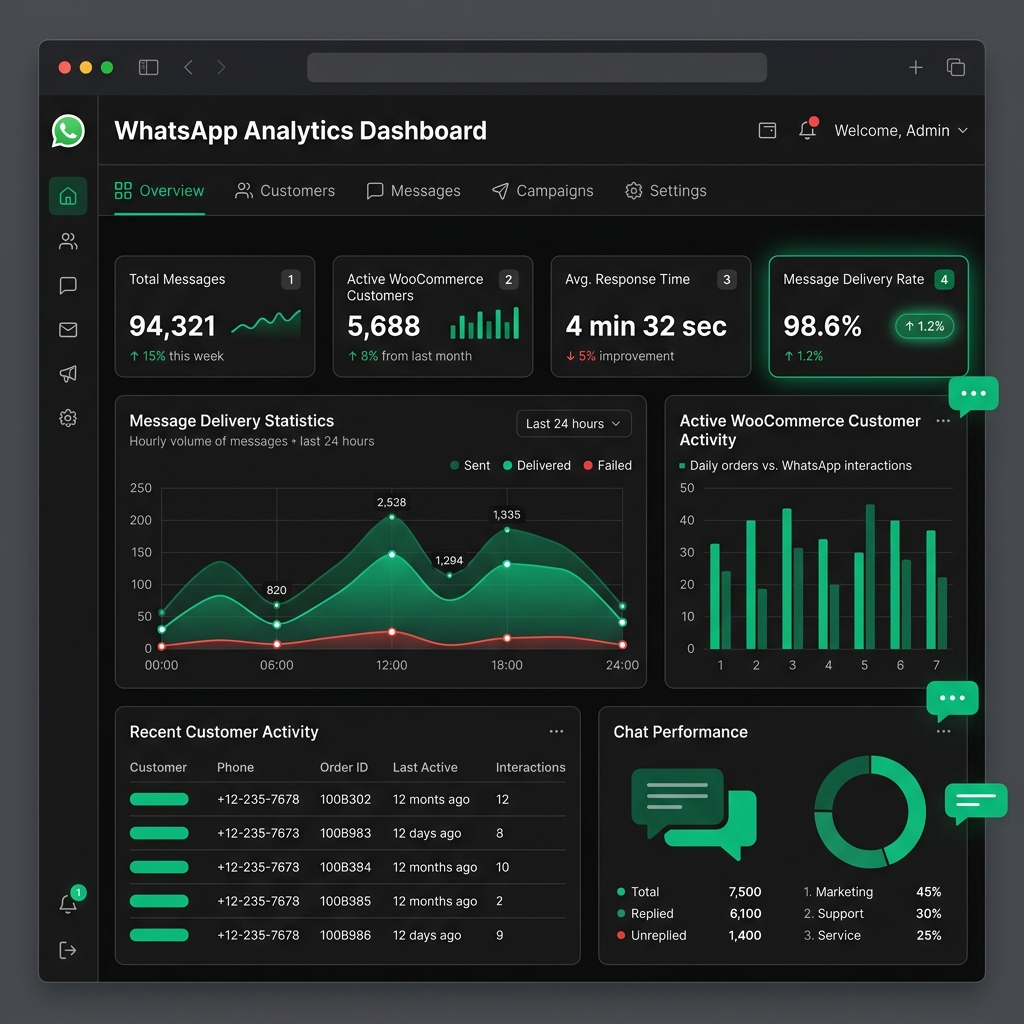
Task: Open the gear settings icon in sidebar
Action: tap(68, 418)
